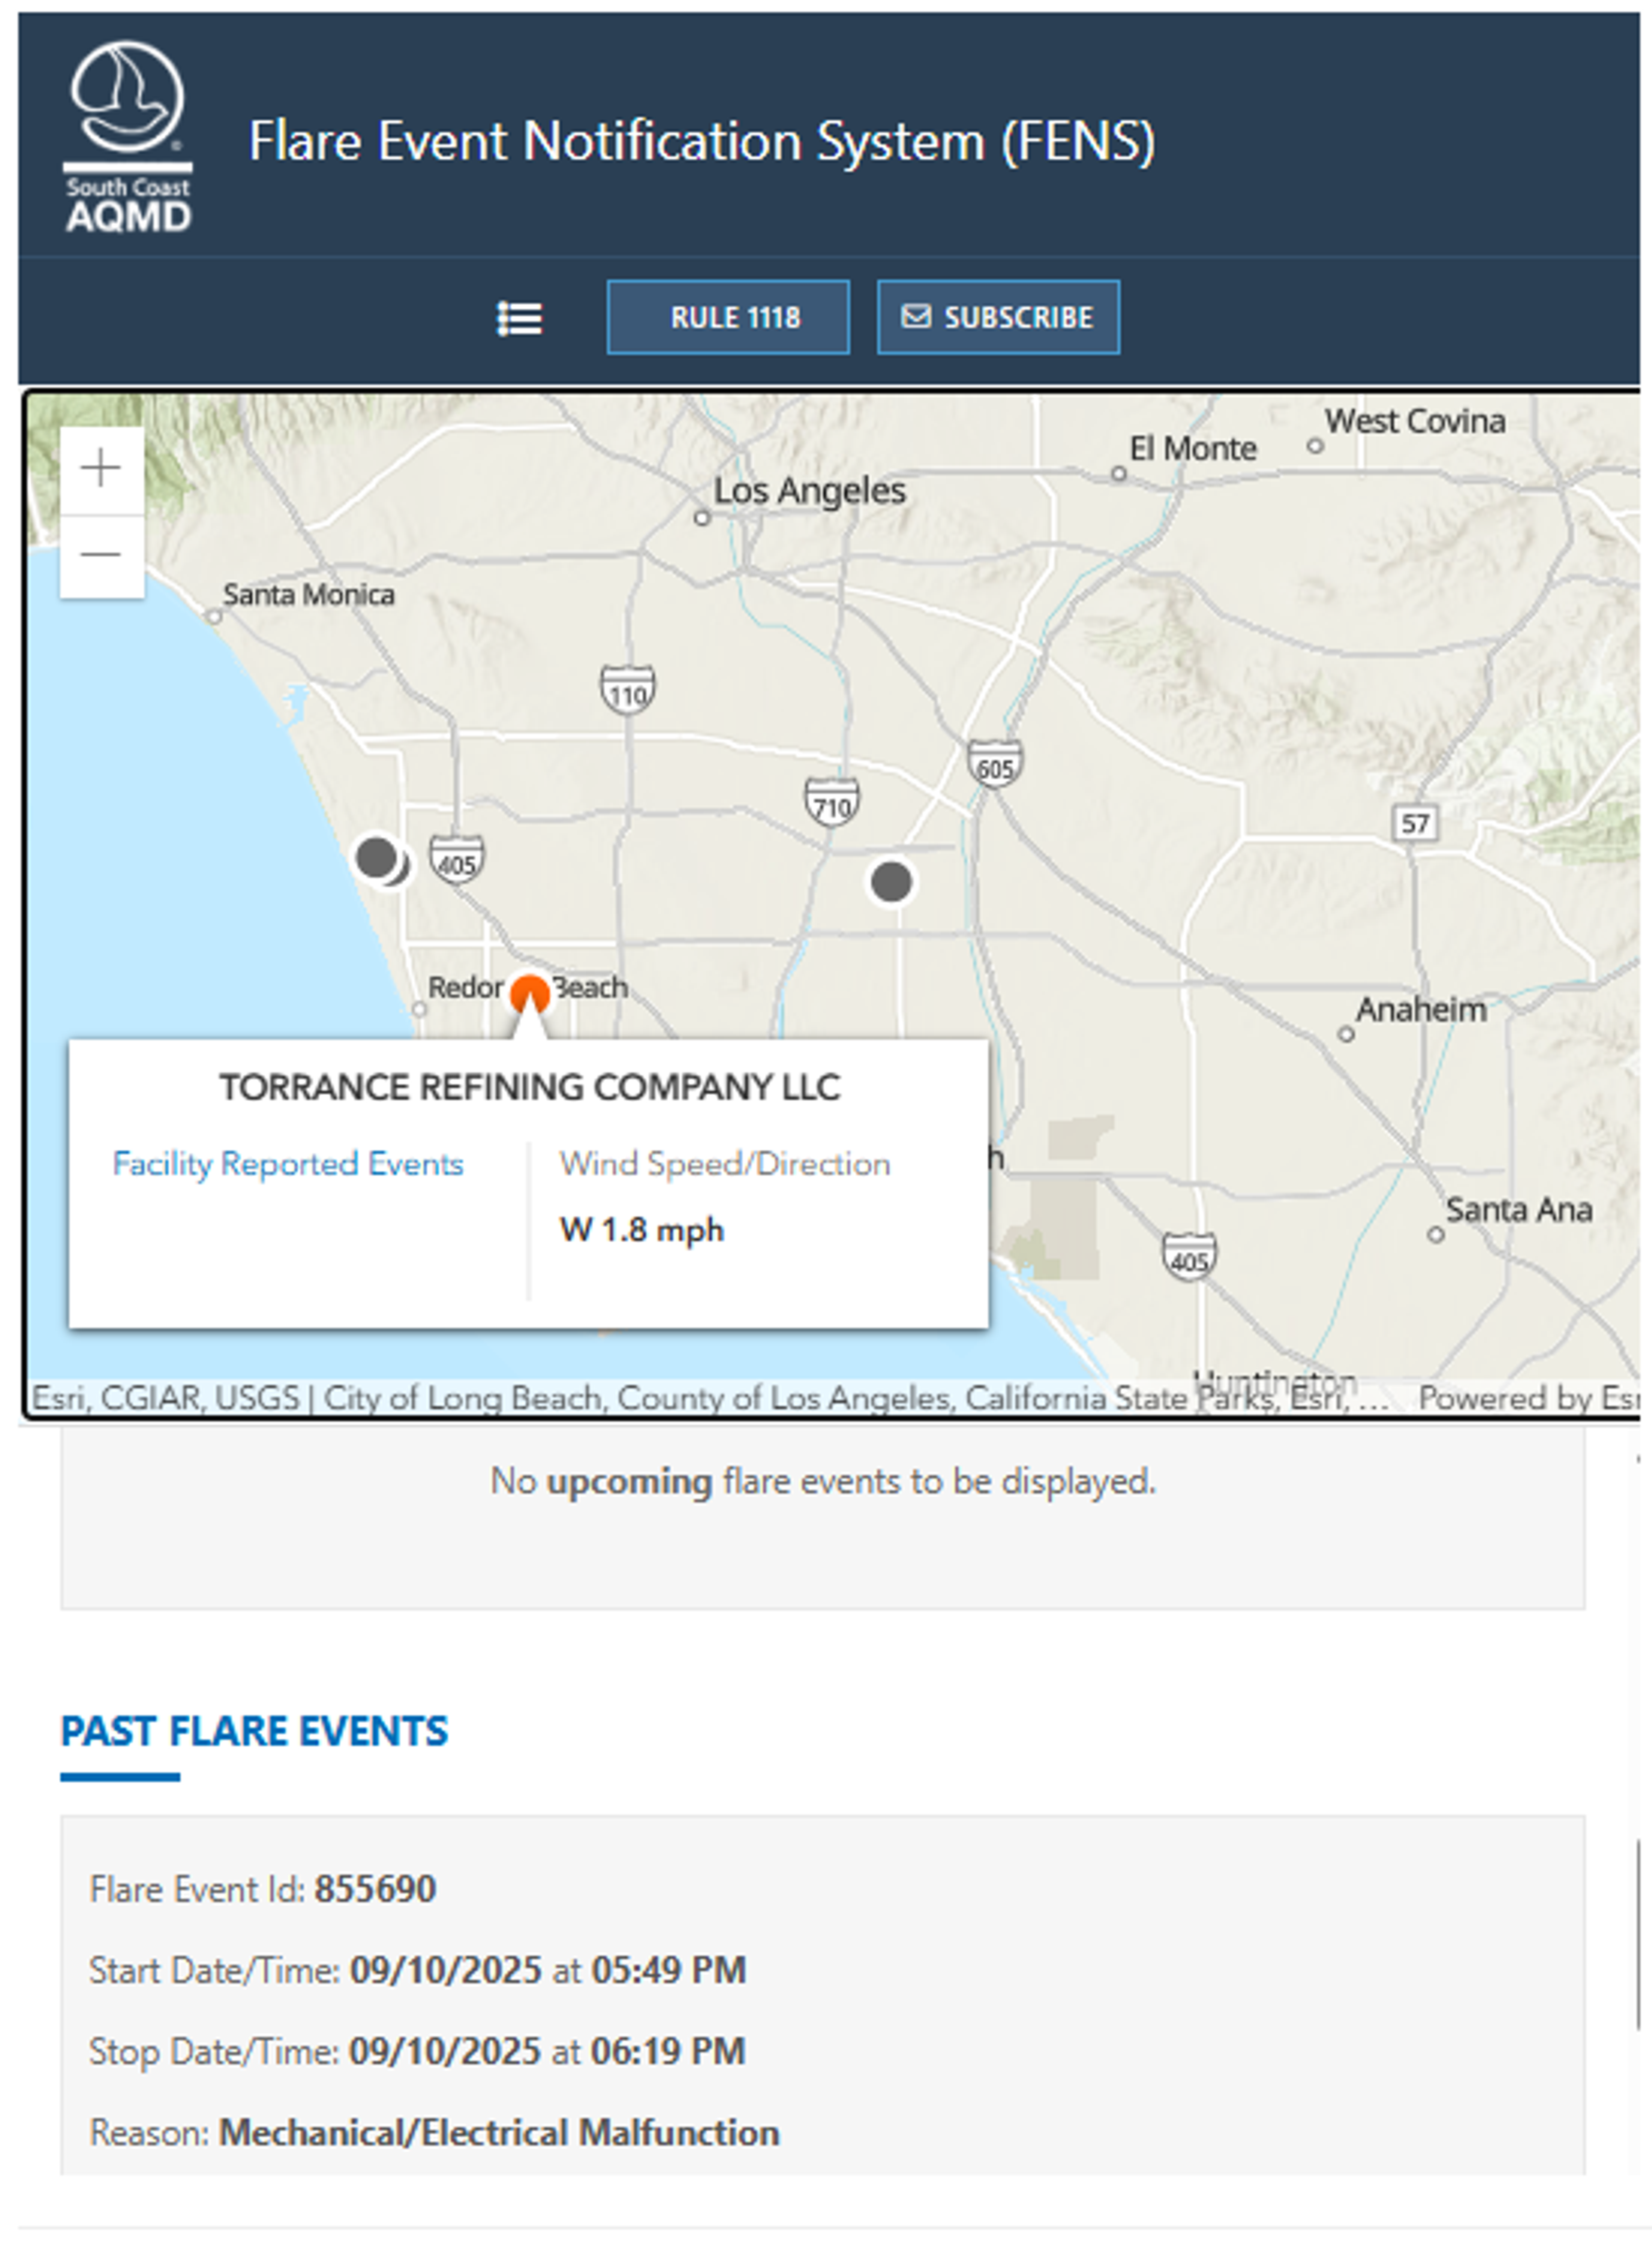This screenshot has height=2241, width=1652.
Task: Click the 605 freeway shield
Action: (x=995, y=764)
